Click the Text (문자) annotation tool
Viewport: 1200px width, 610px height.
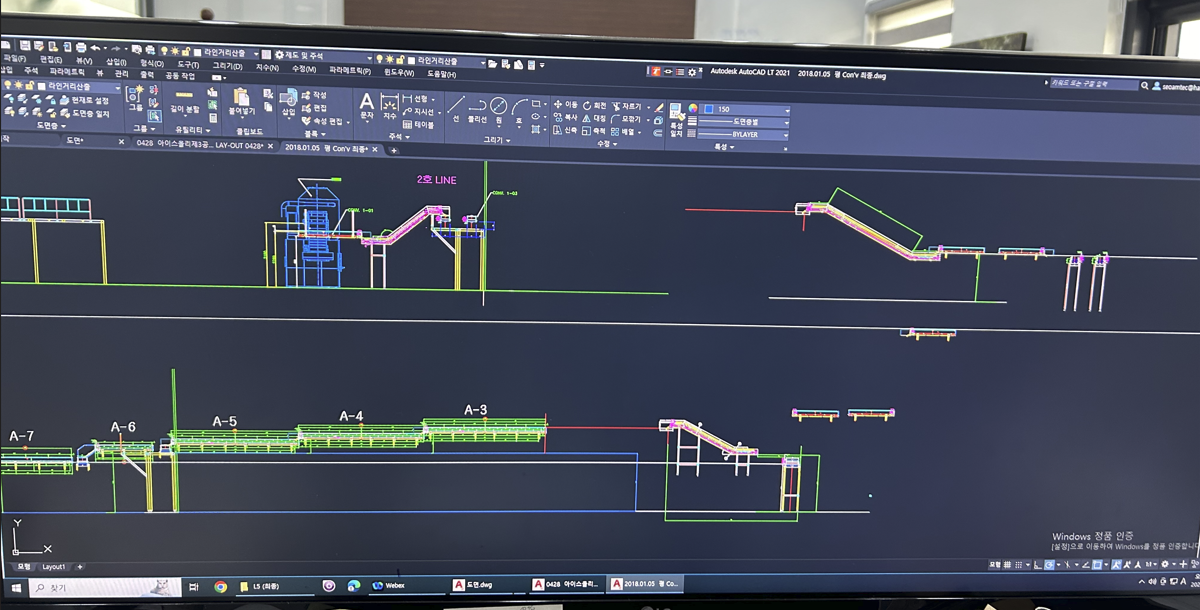coord(367,106)
